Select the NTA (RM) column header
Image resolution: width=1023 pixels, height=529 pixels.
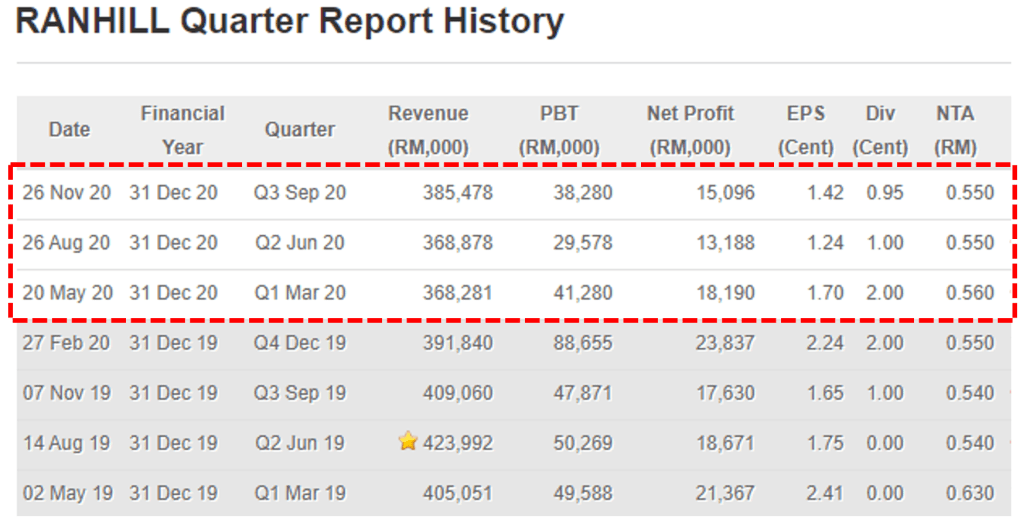955,130
